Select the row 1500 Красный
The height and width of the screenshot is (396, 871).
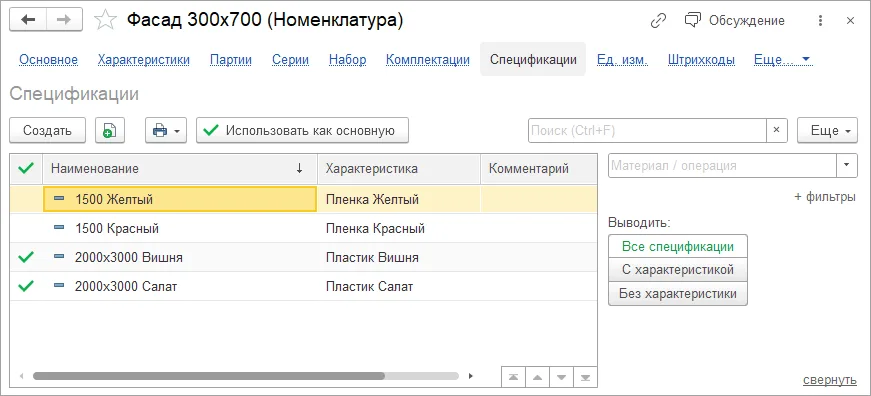point(303,228)
